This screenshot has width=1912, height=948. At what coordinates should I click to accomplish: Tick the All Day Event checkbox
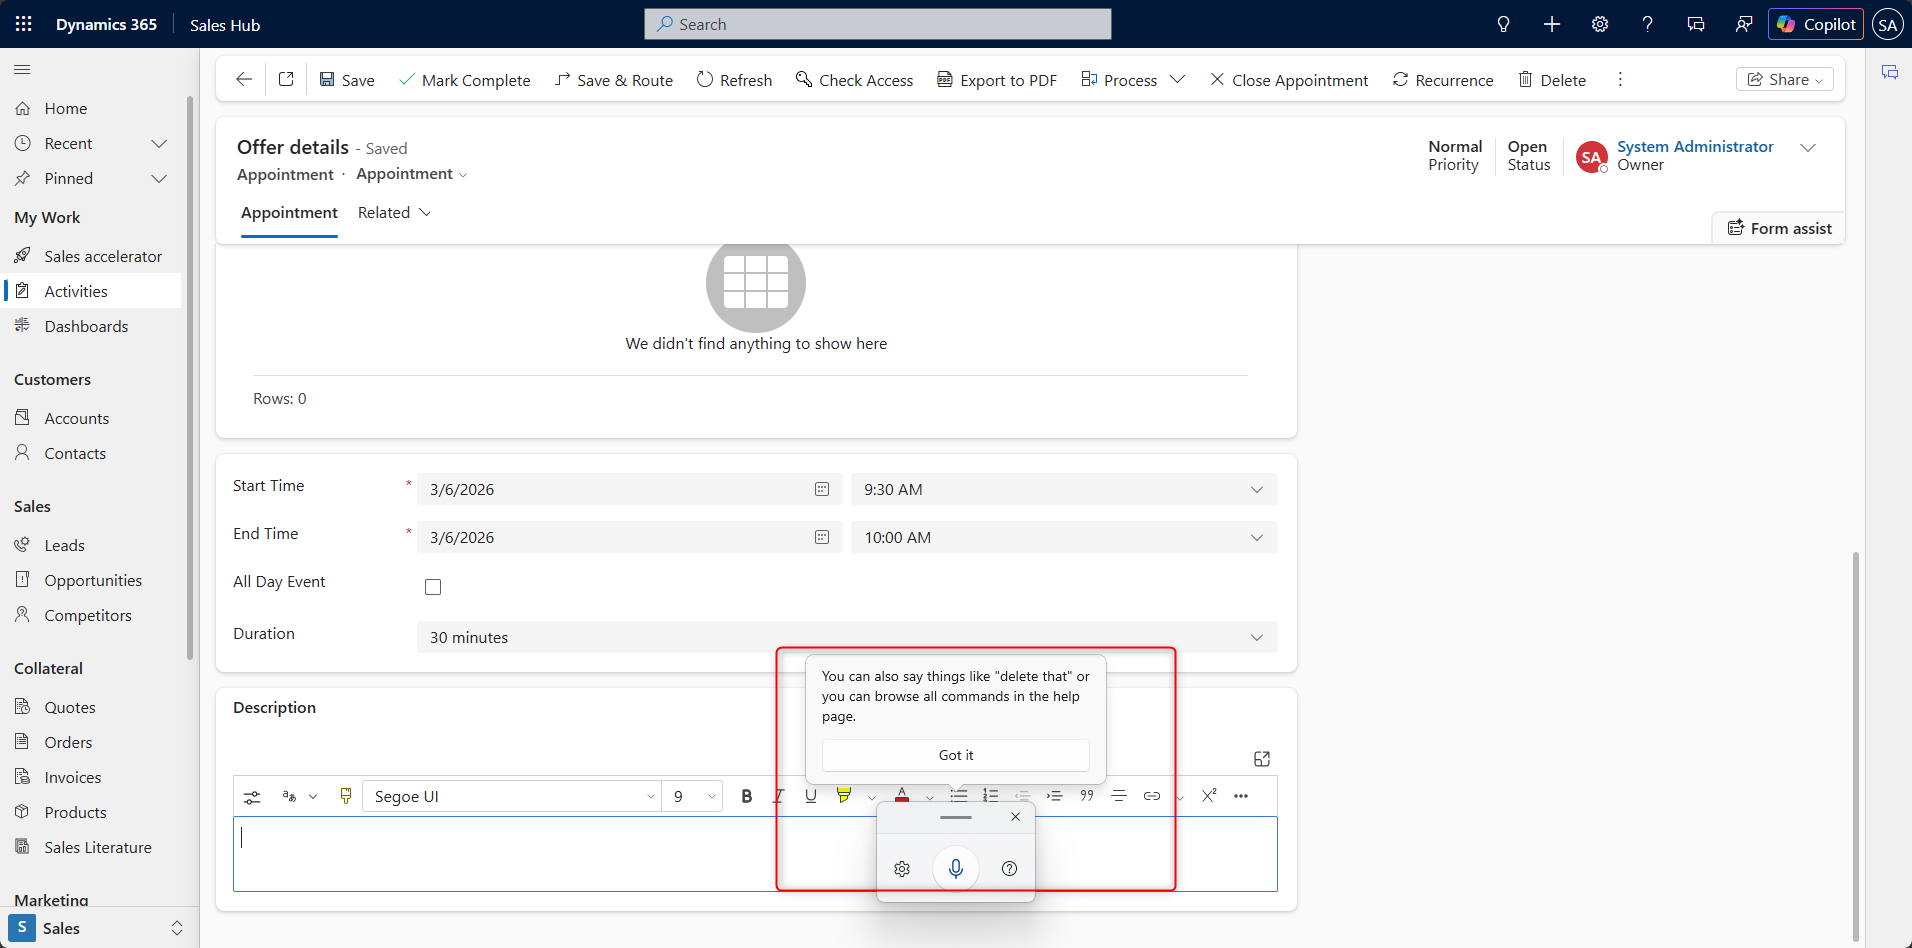pos(433,587)
